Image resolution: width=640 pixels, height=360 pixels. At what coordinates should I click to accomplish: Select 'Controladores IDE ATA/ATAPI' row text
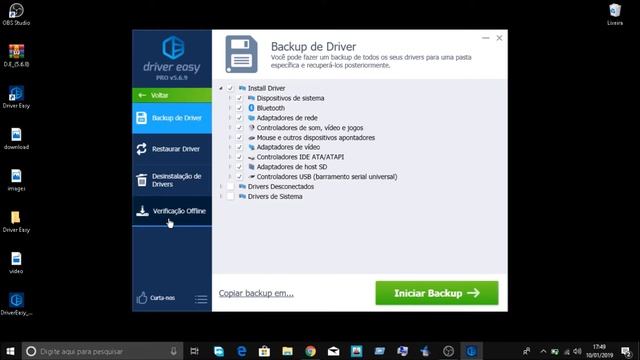click(x=300, y=157)
